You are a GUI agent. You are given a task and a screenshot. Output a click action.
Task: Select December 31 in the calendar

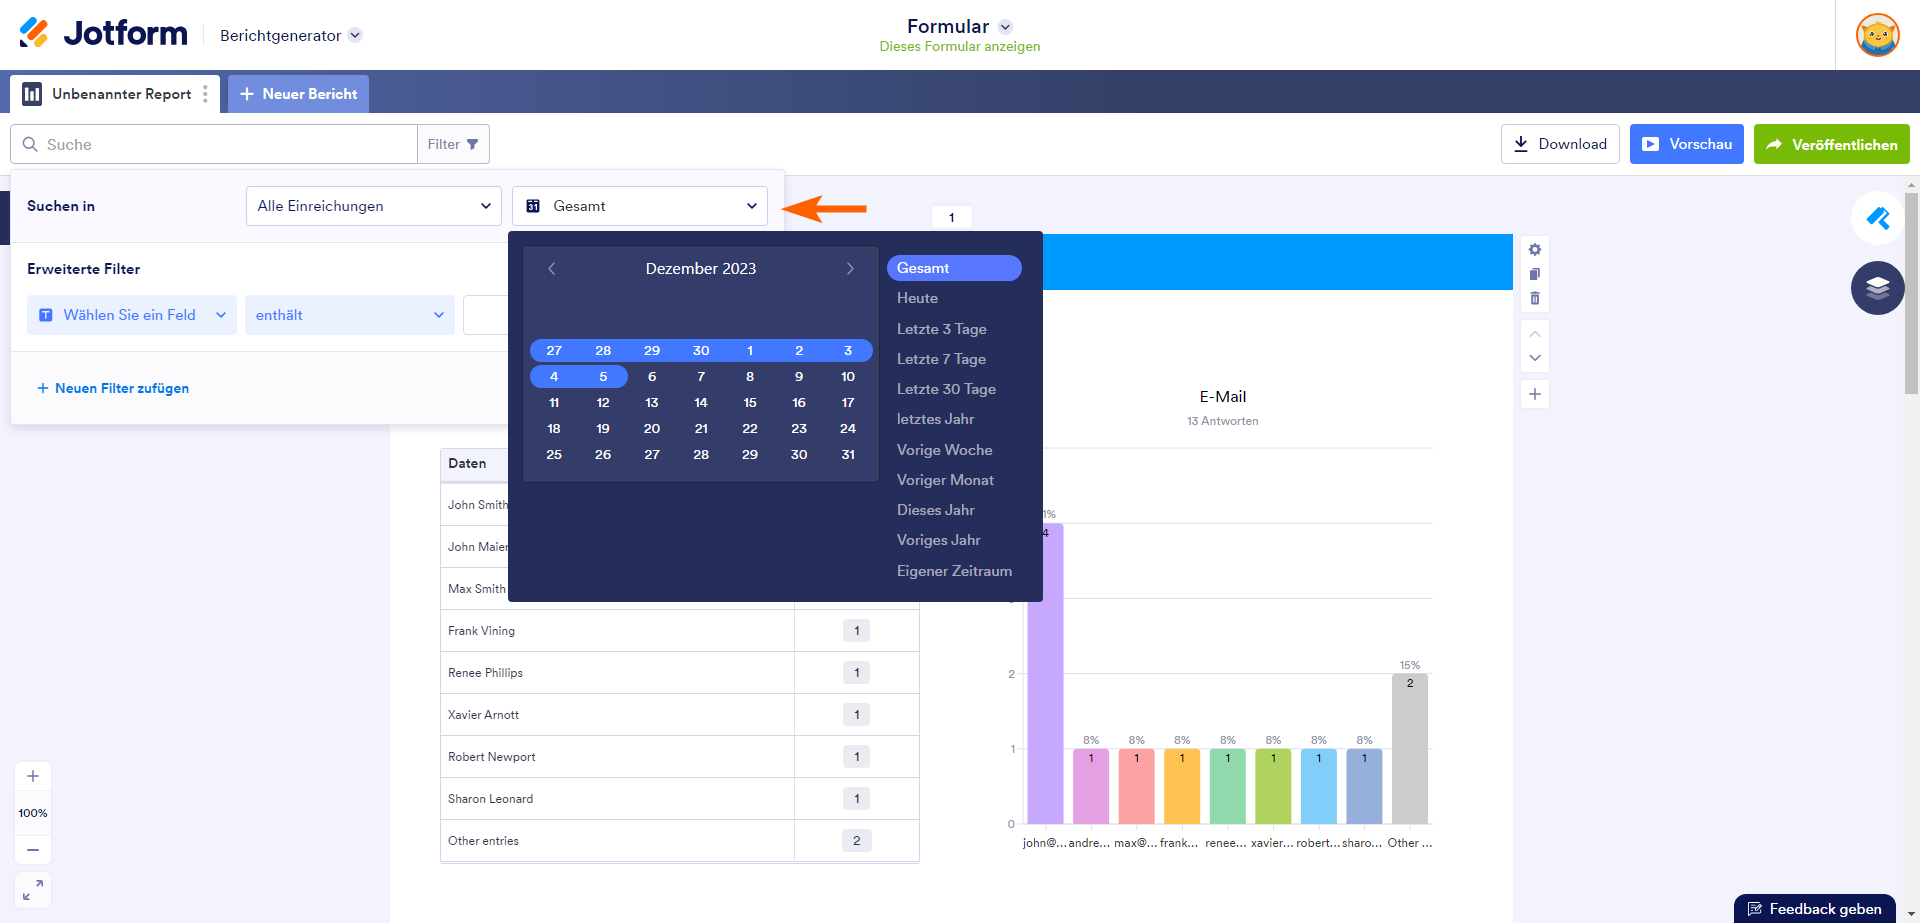848,455
